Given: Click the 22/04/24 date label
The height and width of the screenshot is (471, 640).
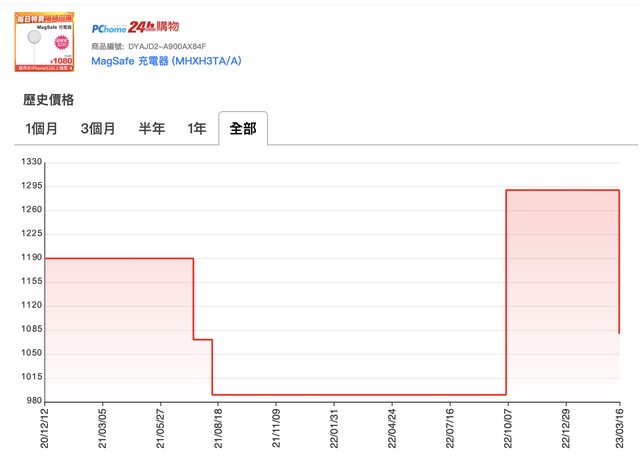Looking at the screenshot, I should pyautogui.click(x=392, y=428).
